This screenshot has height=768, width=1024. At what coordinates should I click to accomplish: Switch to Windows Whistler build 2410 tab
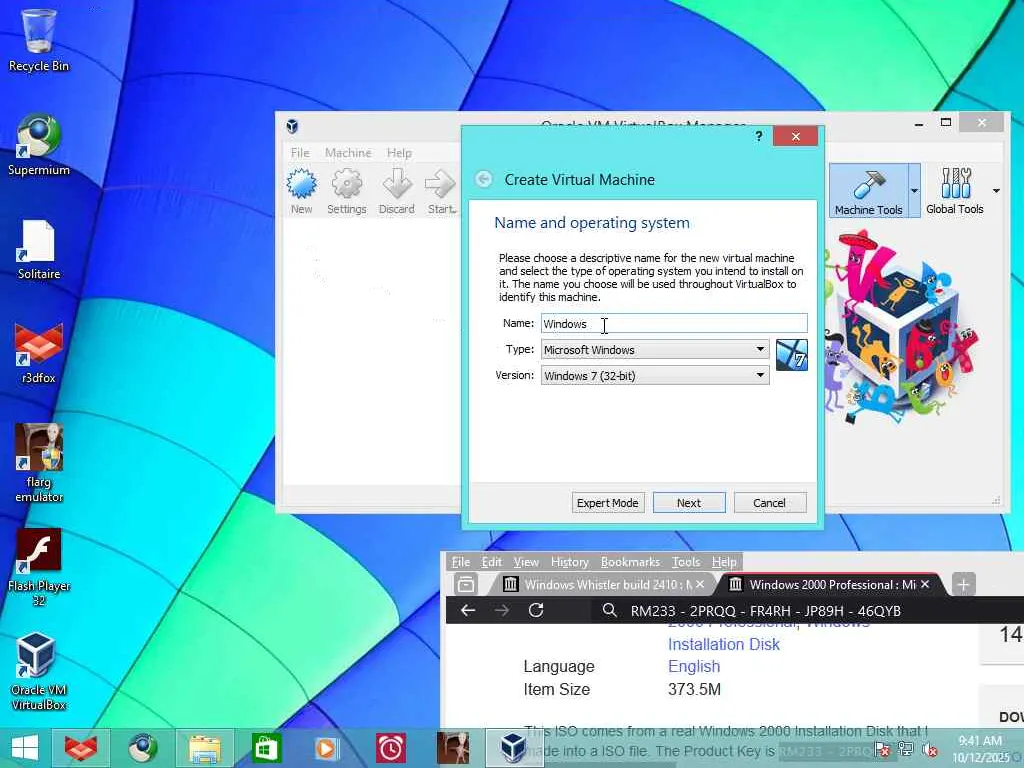601,584
